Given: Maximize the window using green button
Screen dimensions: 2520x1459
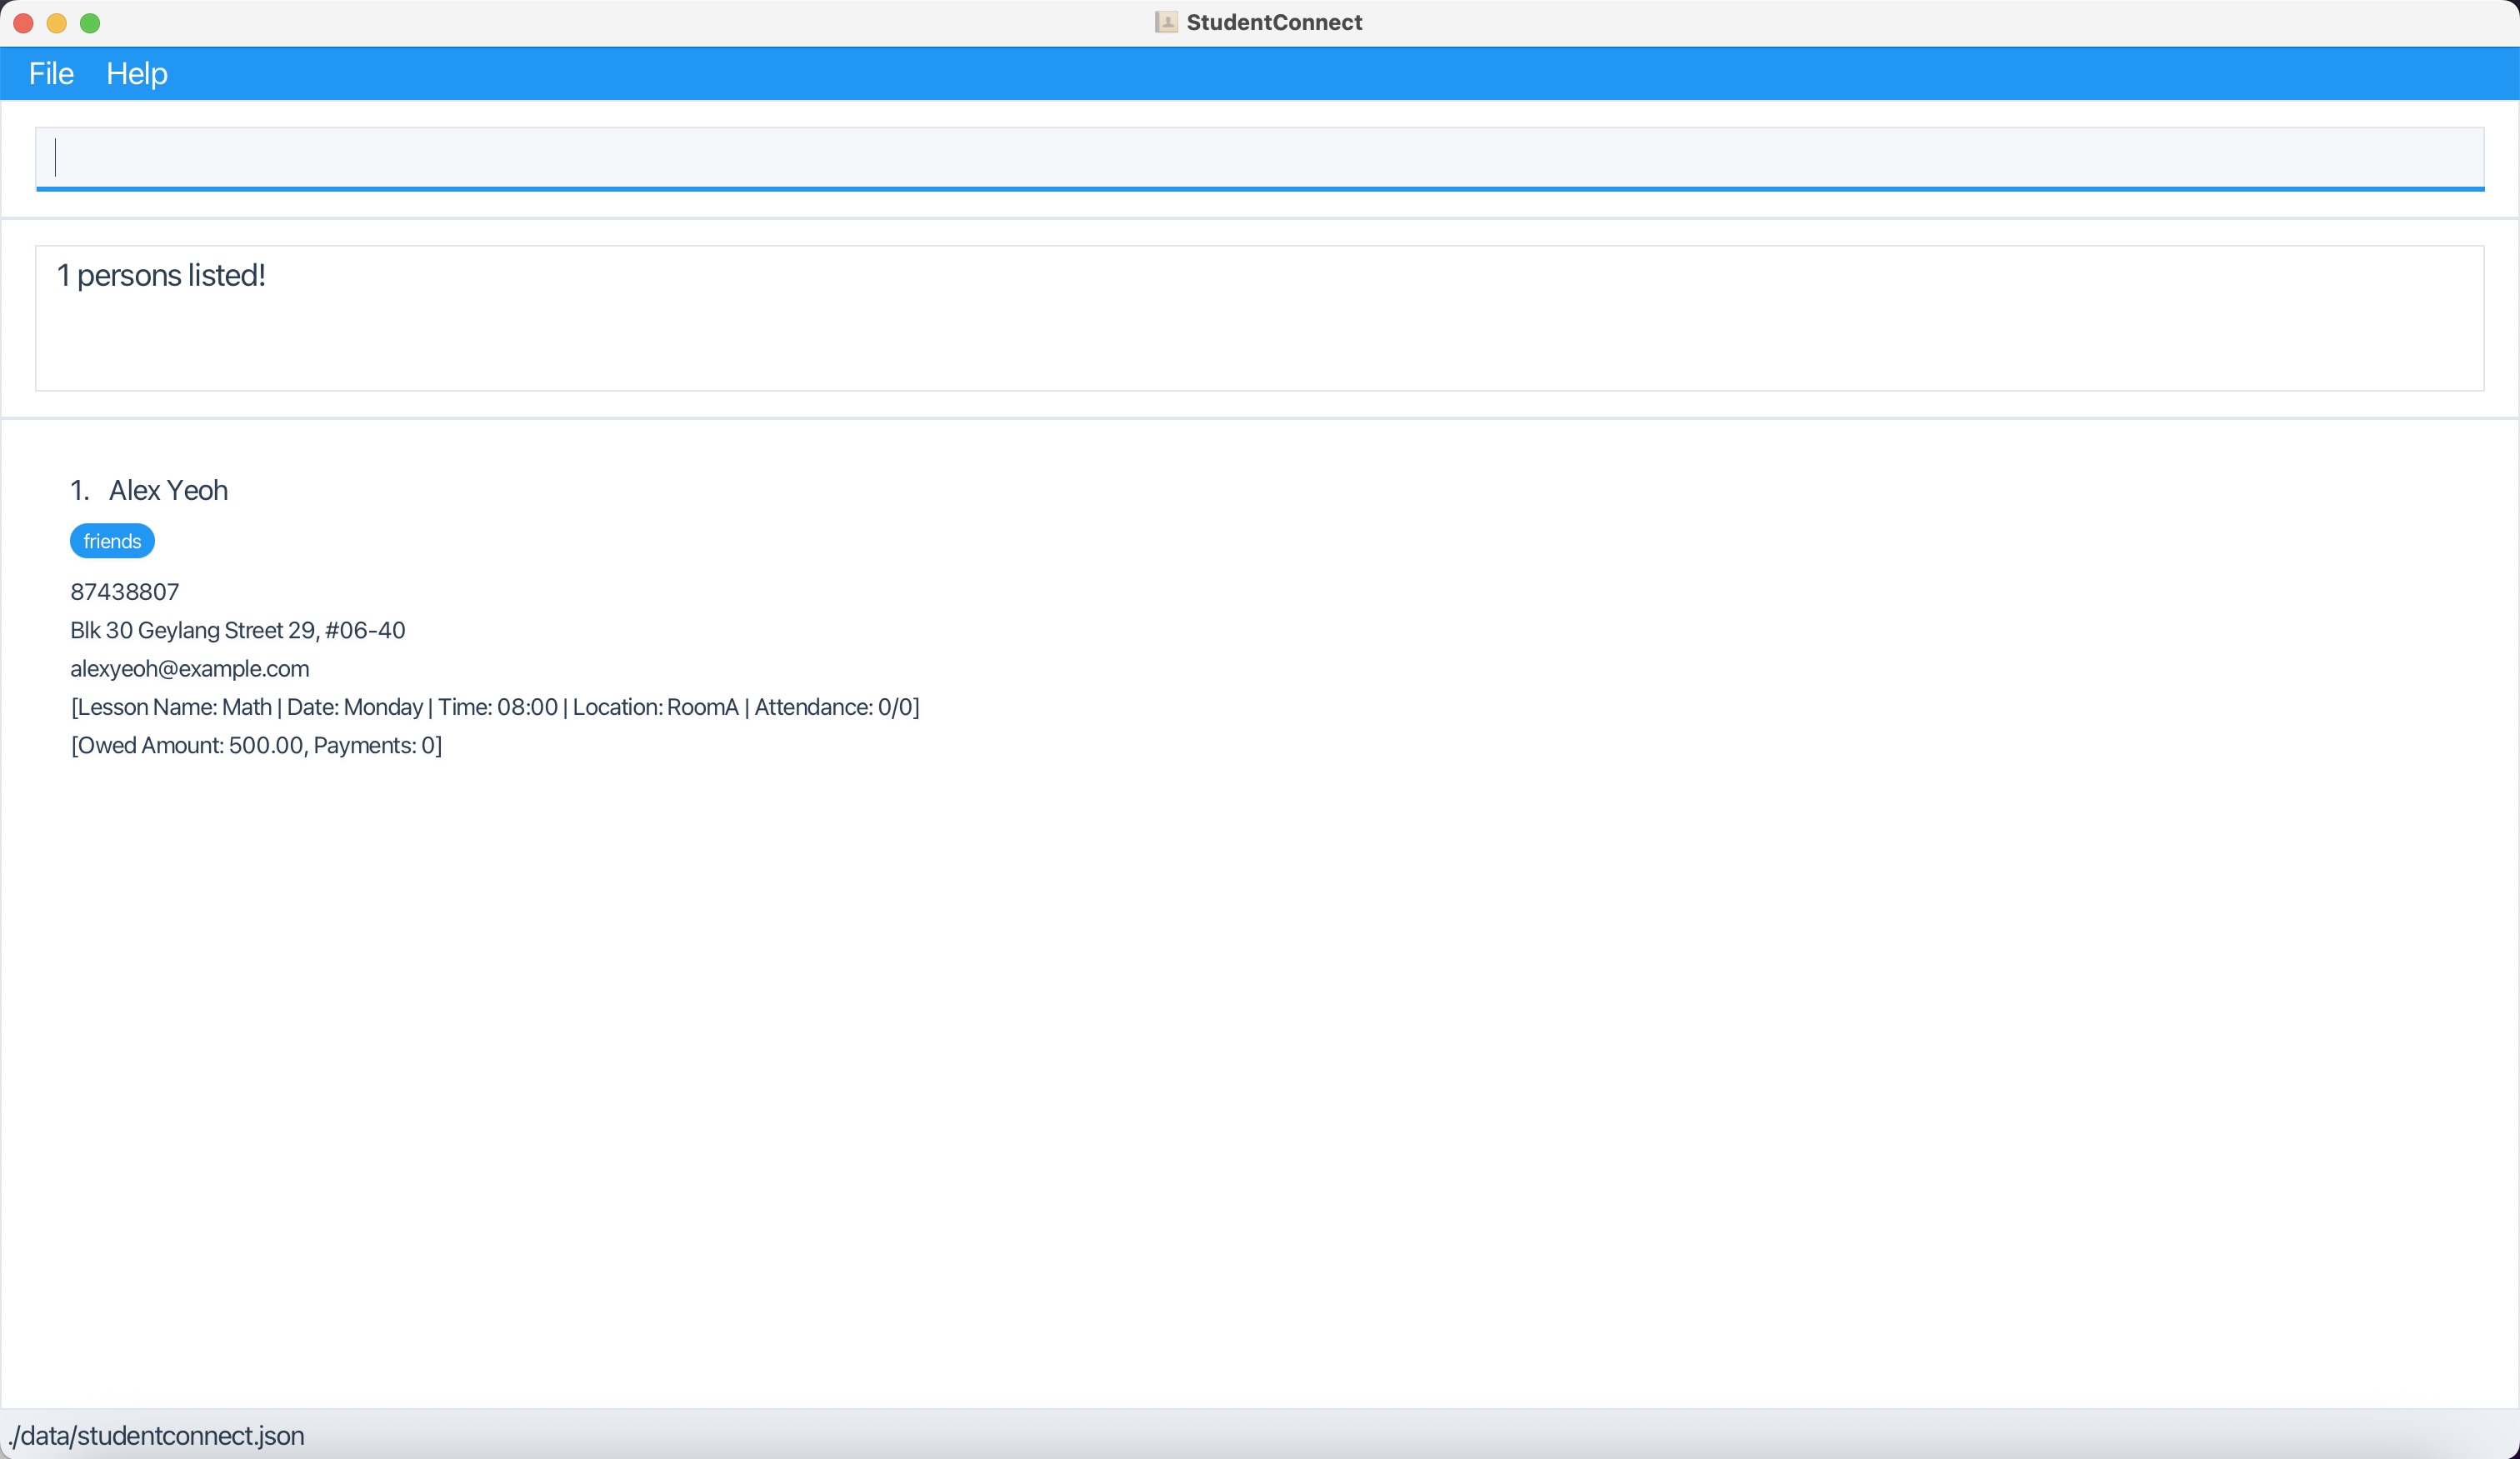Looking at the screenshot, I should coord(90,23).
